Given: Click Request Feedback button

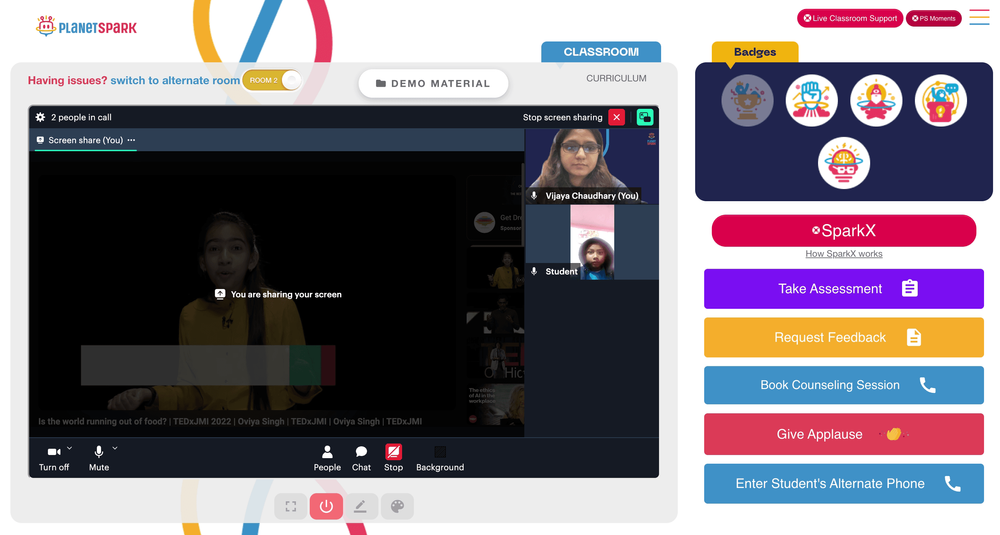Looking at the screenshot, I should (844, 337).
